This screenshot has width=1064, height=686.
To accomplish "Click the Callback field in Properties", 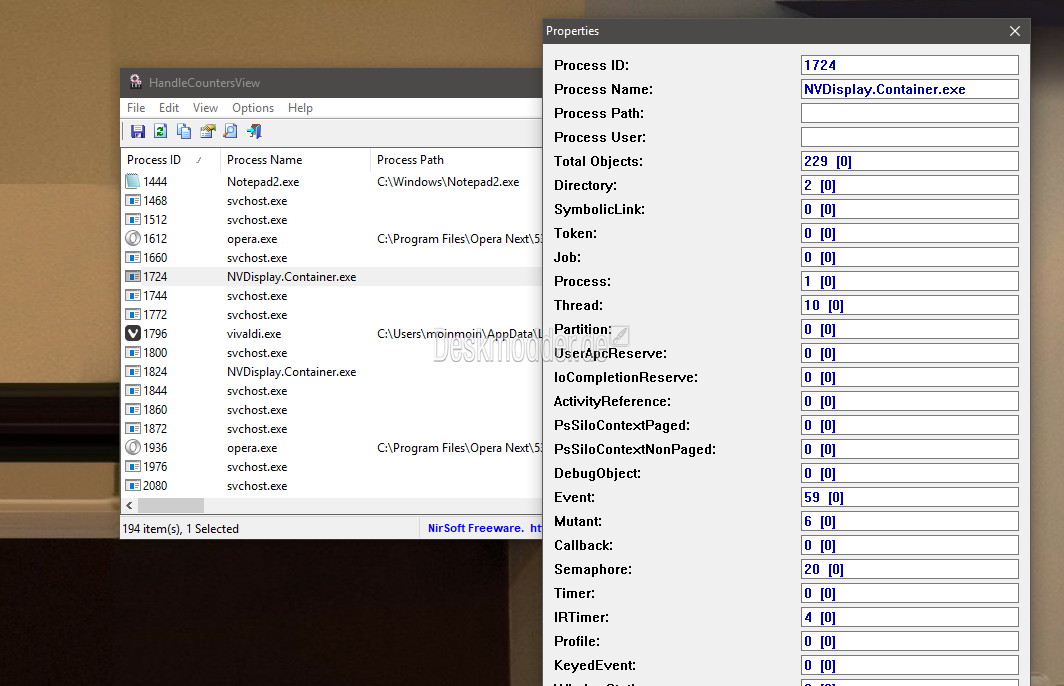I will pyautogui.click(x=909, y=545).
